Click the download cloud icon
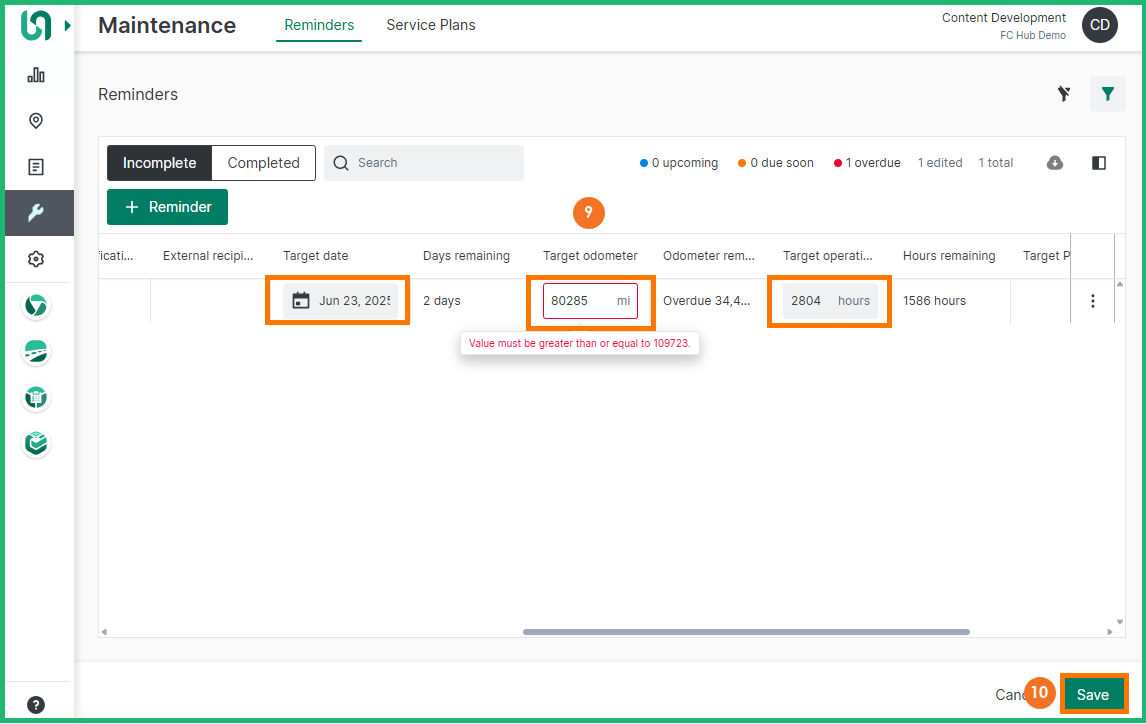Screen dimensions: 1146x724 1055,163
